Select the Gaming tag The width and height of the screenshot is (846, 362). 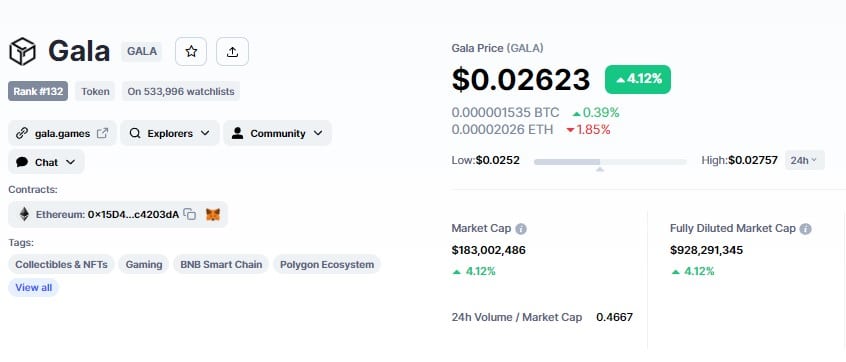pos(144,264)
